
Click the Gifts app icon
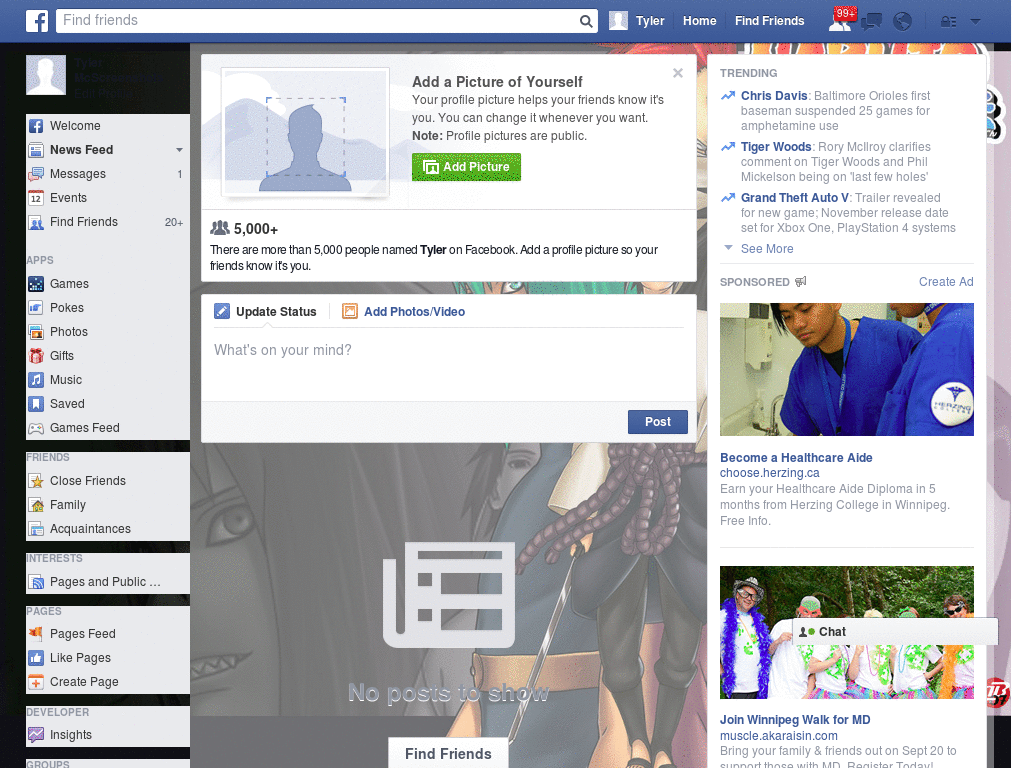click(x=36, y=356)
